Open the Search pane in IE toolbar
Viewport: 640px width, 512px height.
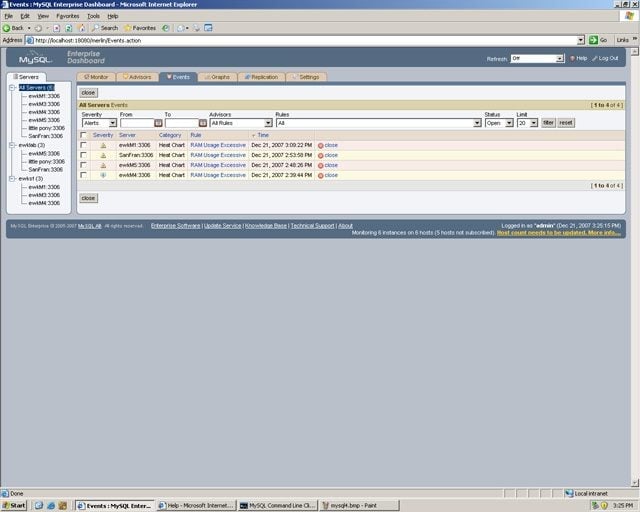click(105, 28)
